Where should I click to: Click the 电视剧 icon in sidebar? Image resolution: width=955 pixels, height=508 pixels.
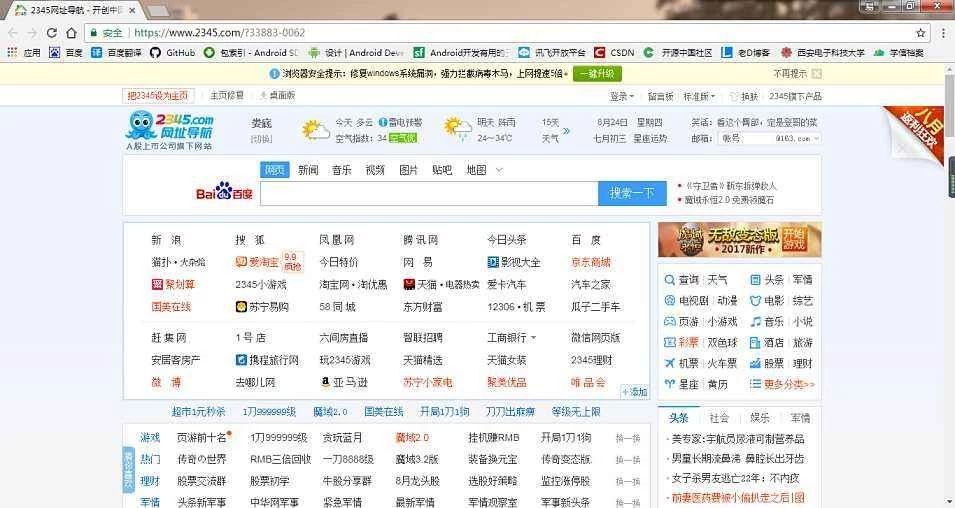(669, 301)
